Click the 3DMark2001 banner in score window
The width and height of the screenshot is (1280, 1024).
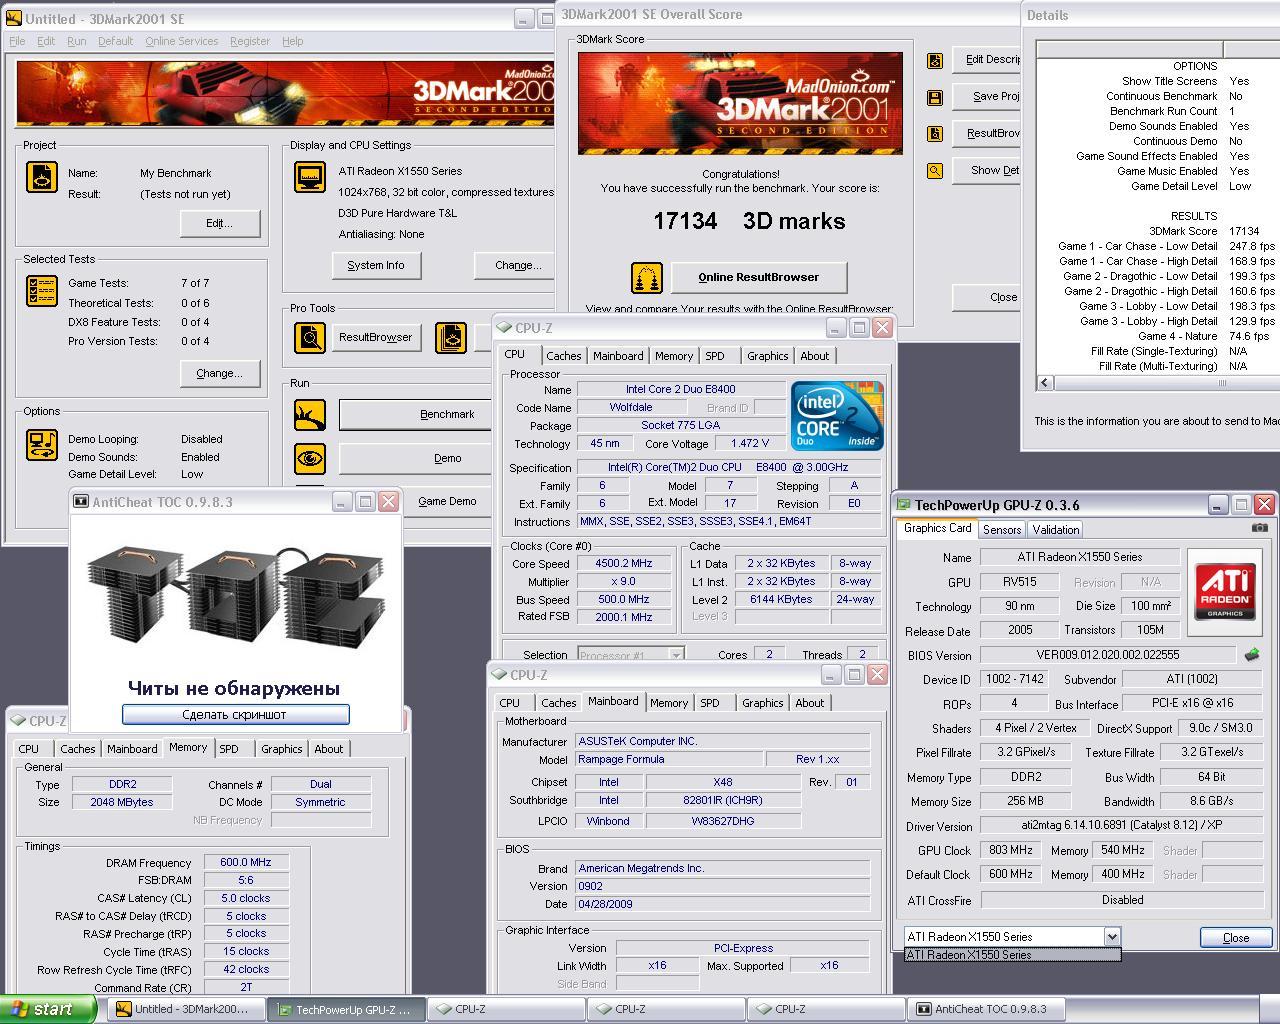coord(740,104)
